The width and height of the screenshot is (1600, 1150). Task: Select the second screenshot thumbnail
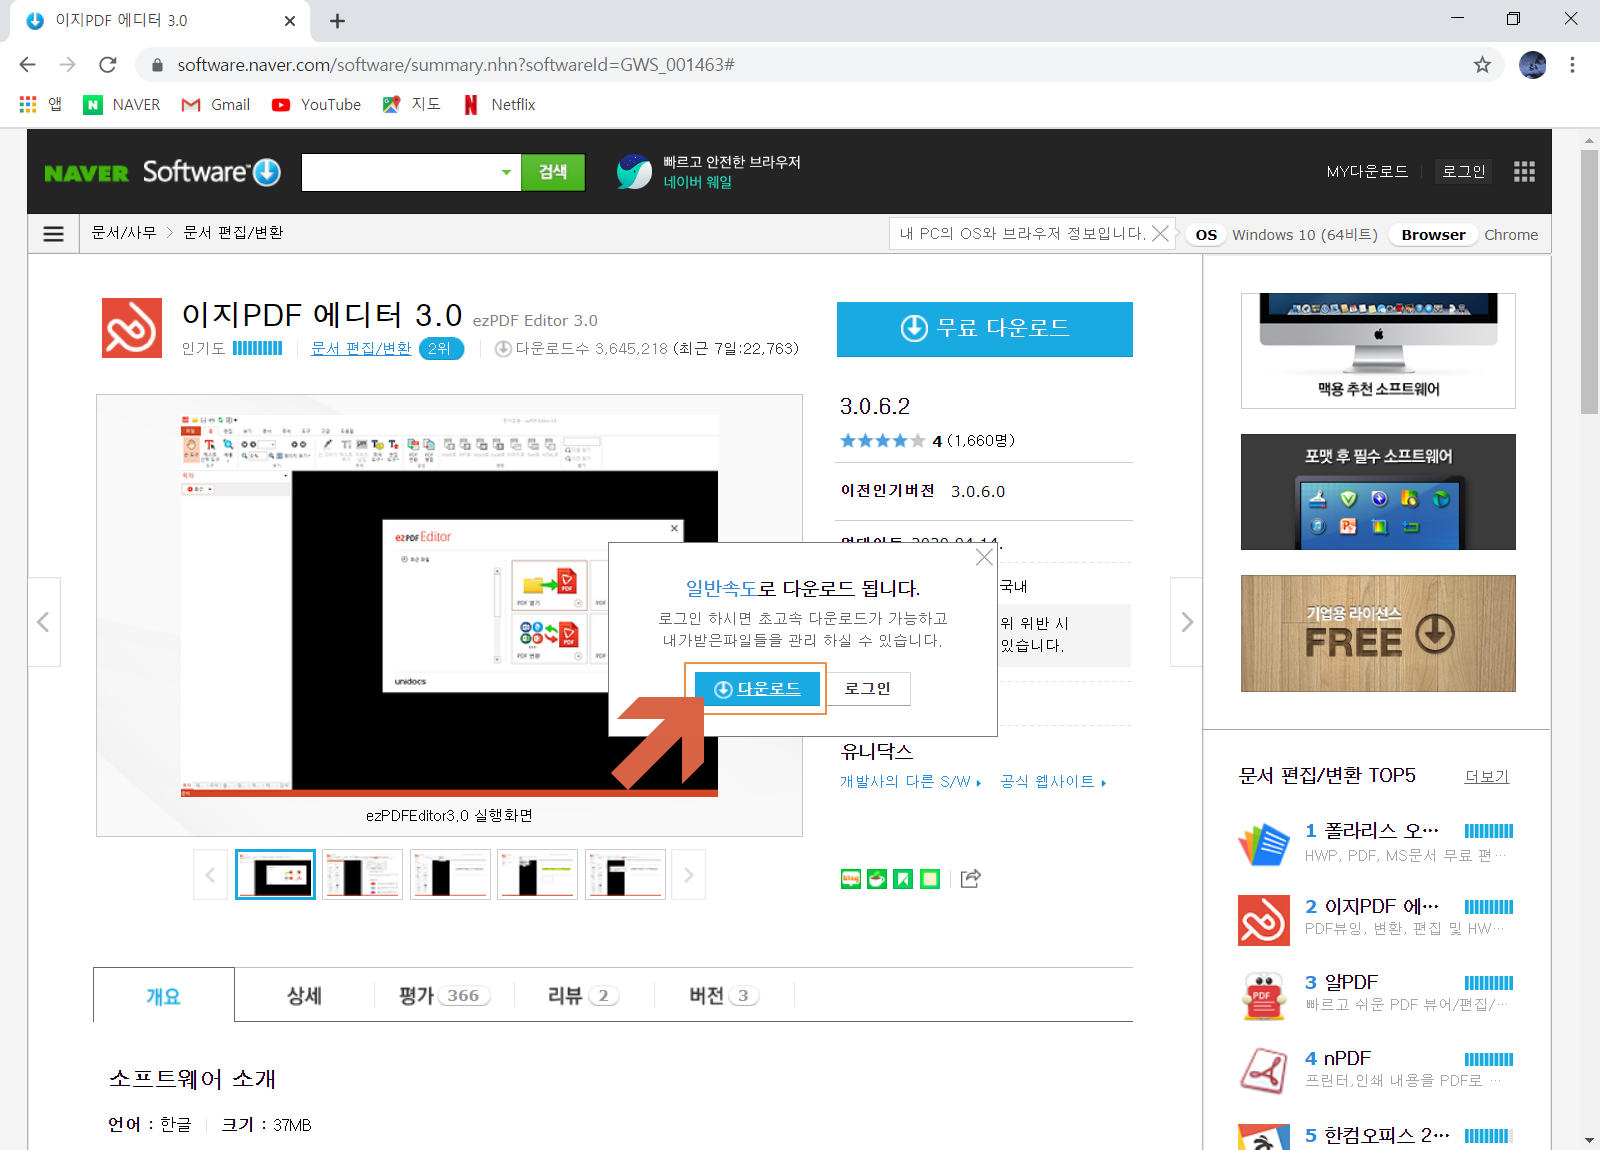(362, 875)
